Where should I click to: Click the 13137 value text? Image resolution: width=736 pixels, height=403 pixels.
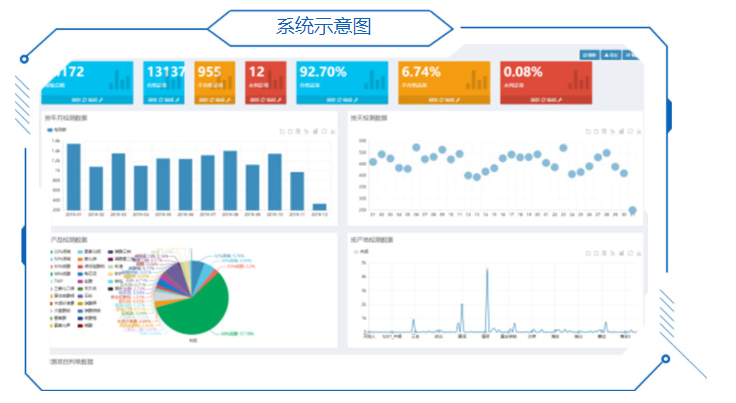(x=166, y=72)
